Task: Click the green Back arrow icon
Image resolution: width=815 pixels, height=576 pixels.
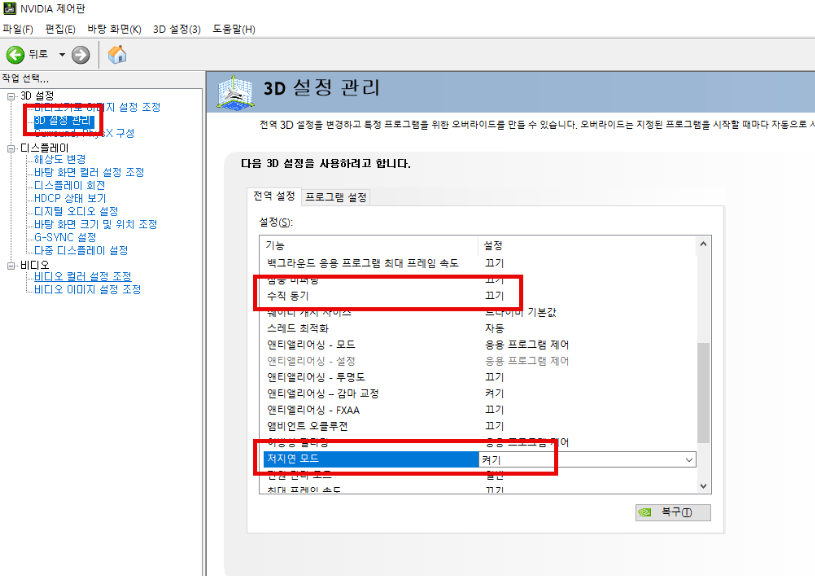Action: pyautogui.click(x=15, y=55)
